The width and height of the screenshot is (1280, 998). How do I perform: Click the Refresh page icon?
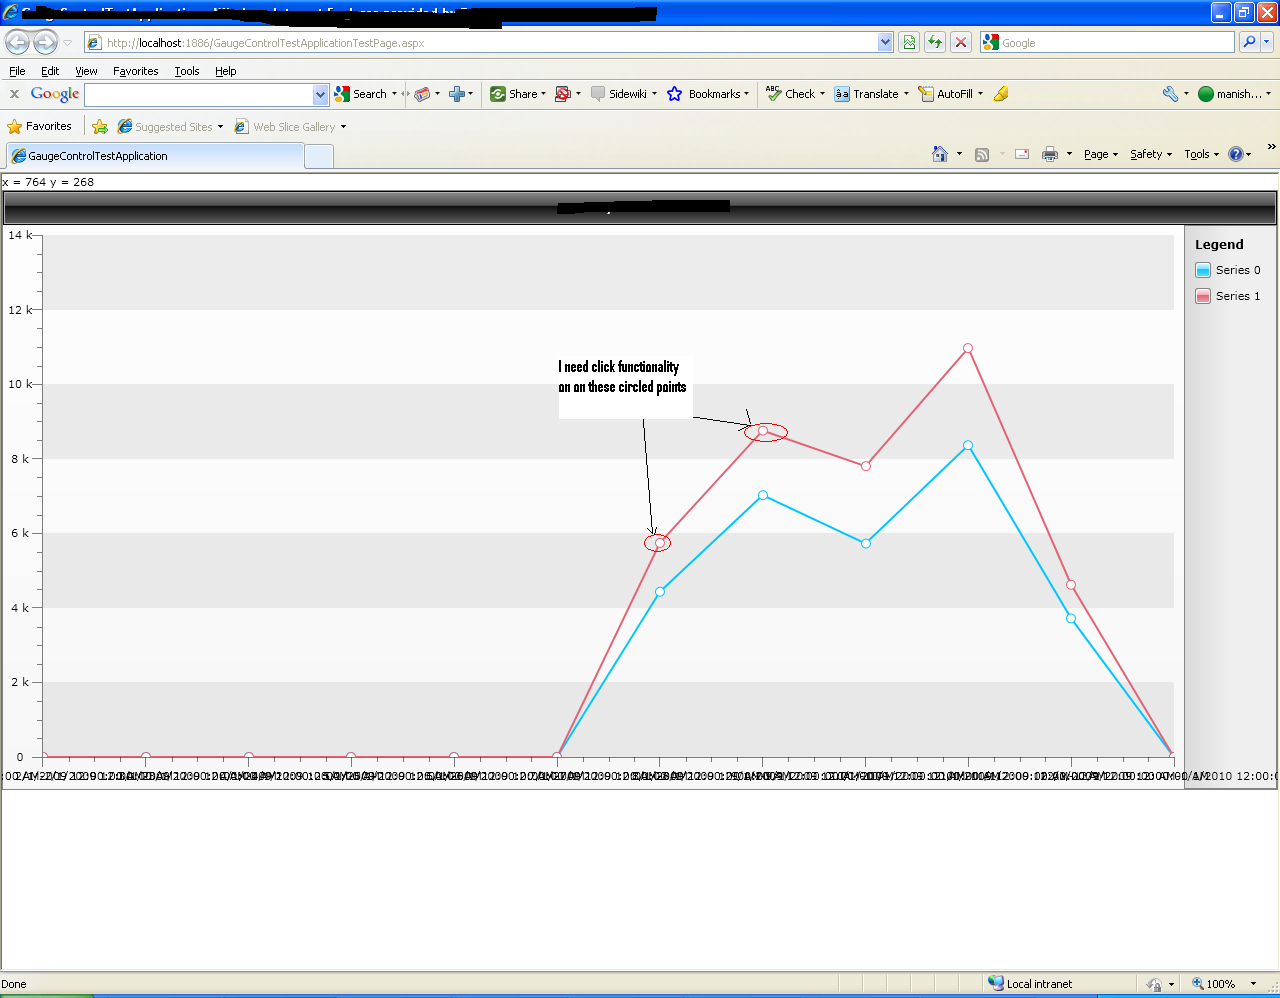pyautogui.click(x=934, y=42)
